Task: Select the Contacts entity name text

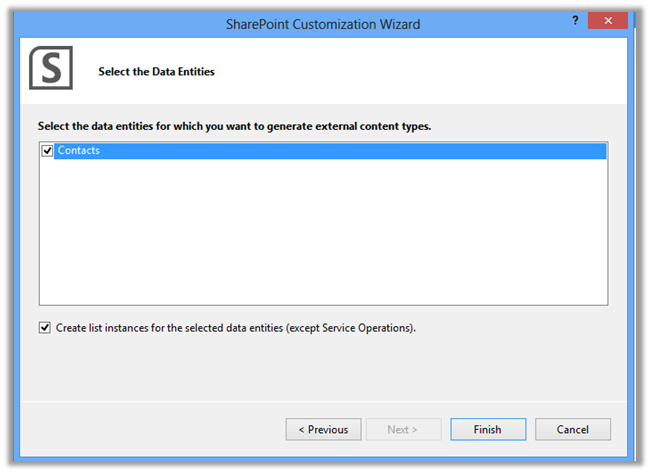Action: [79, 151]
